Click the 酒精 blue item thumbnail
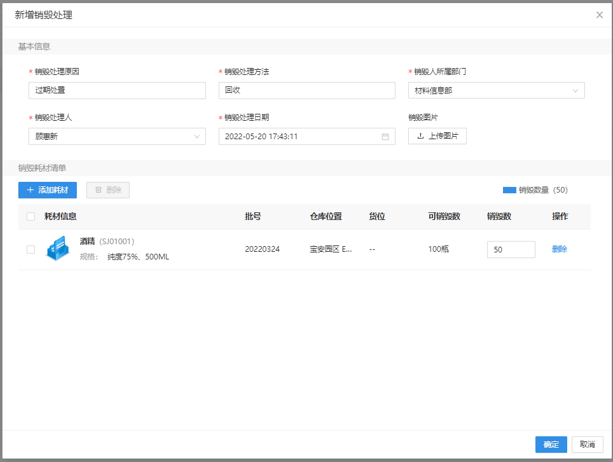Viewport: 613px width, 462px height. (x=58, y=248)
